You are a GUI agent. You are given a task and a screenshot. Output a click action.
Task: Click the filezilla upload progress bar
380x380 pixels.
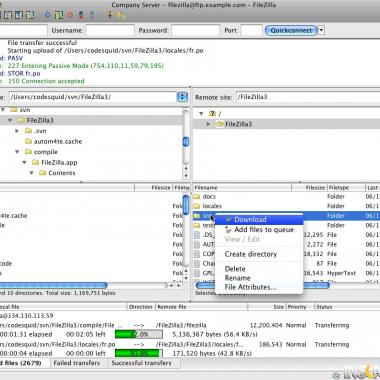click(x=139, y=334)
